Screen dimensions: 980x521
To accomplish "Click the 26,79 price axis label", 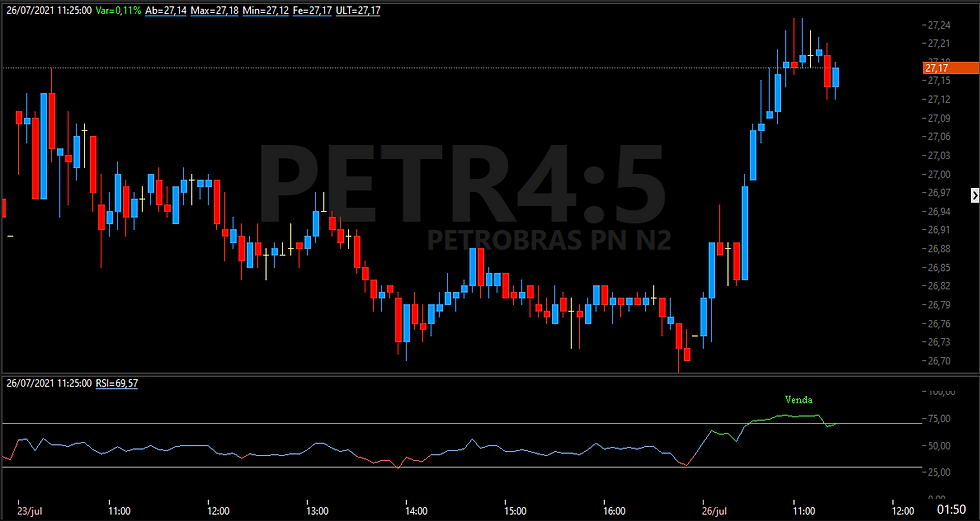I will (941, 305).
